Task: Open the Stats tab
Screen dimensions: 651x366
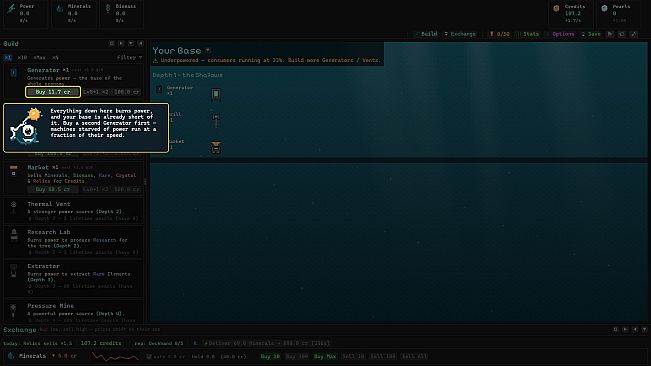Action: [x=528, y=34]
